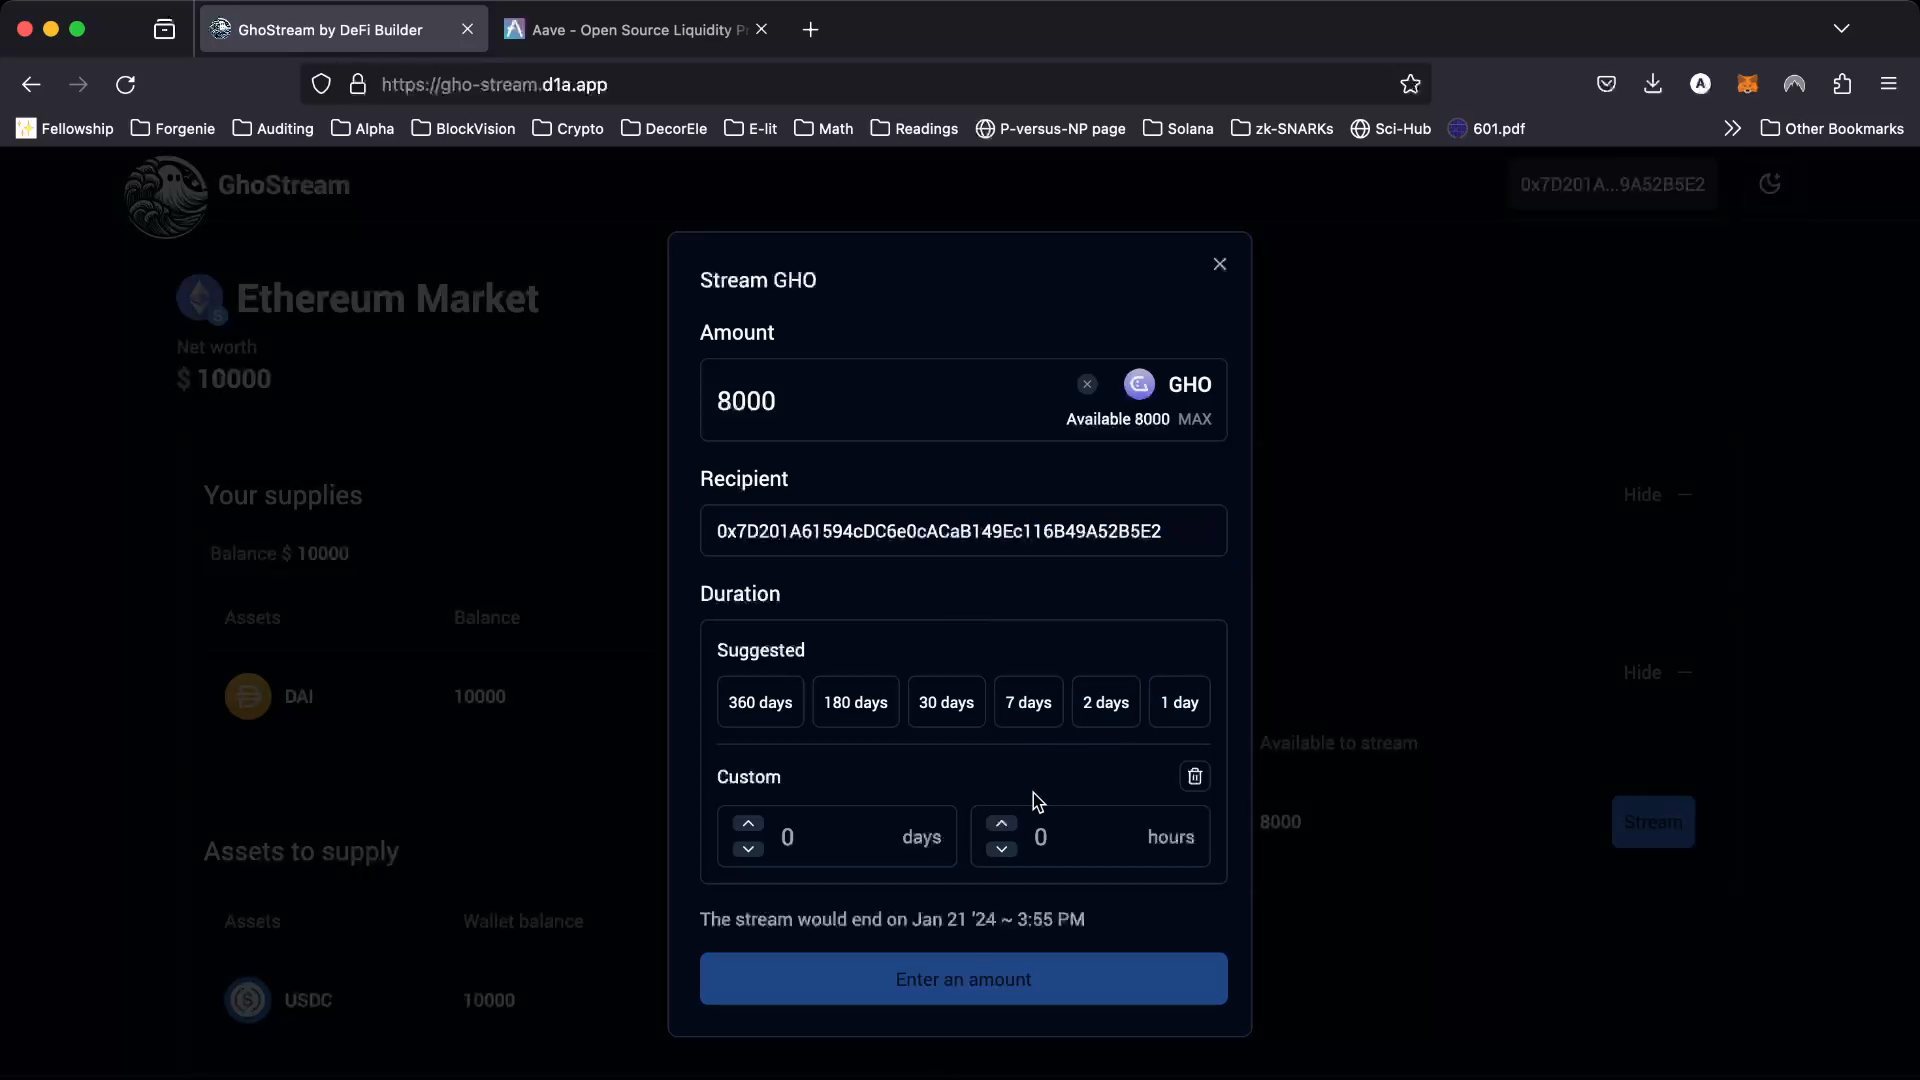Click the Enter an amount button
The height and width of the screenshot is (1080, 1920).
click(x=963, y=979)
